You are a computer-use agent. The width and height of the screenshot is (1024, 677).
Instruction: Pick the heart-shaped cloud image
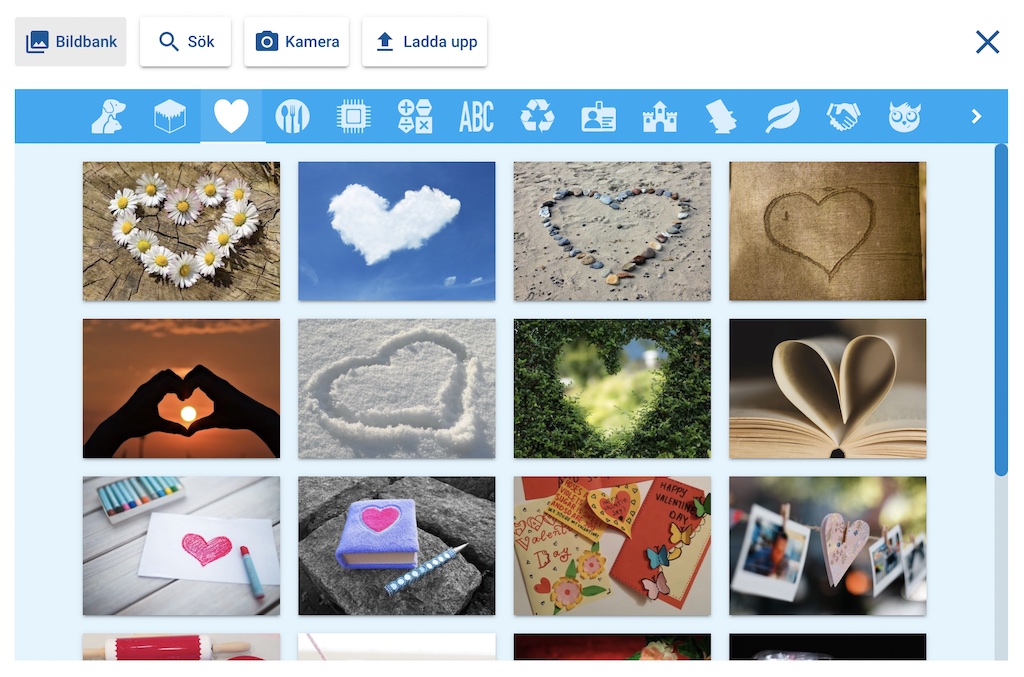tap(397, 231)
